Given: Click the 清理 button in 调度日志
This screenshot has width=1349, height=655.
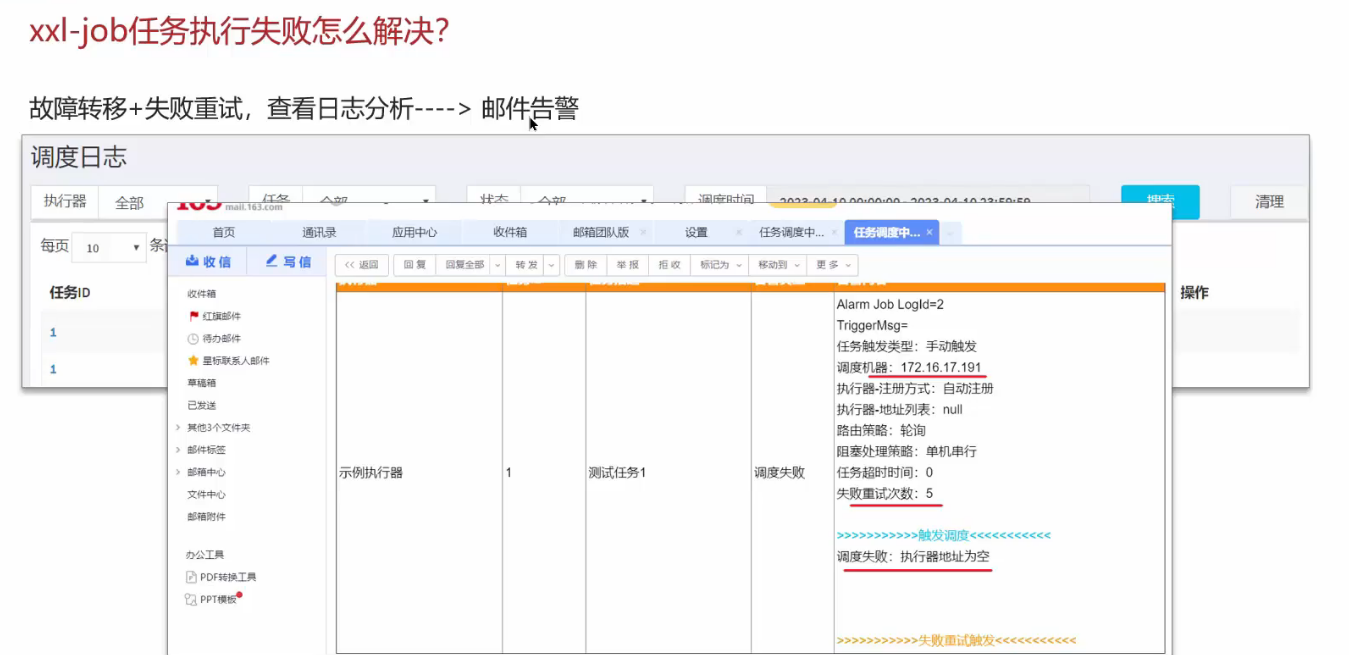Looking at the screenshot, I should tap(1269, 202).
